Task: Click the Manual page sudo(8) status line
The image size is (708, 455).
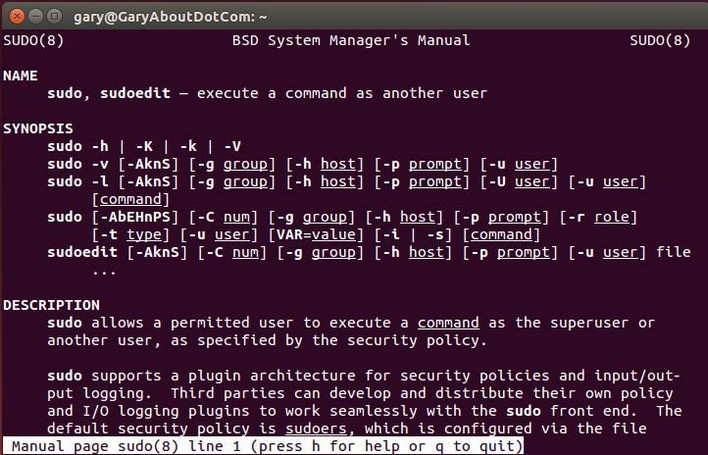Action: 263,446
